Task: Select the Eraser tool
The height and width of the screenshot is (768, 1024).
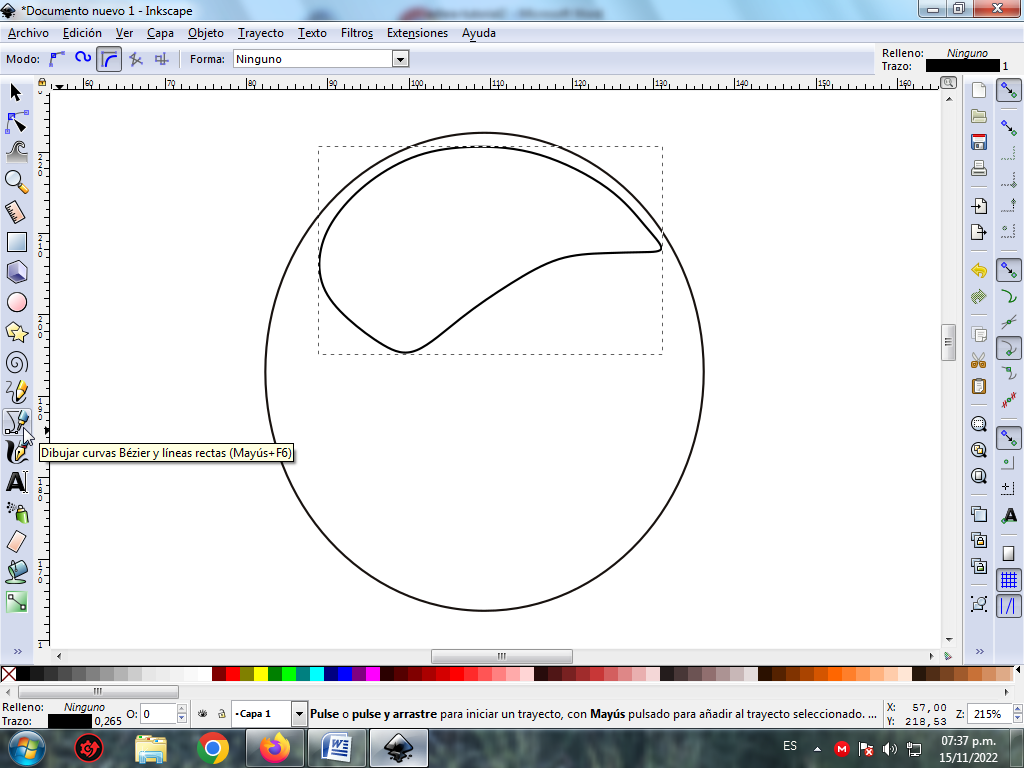Action: (x=16, y=541)
